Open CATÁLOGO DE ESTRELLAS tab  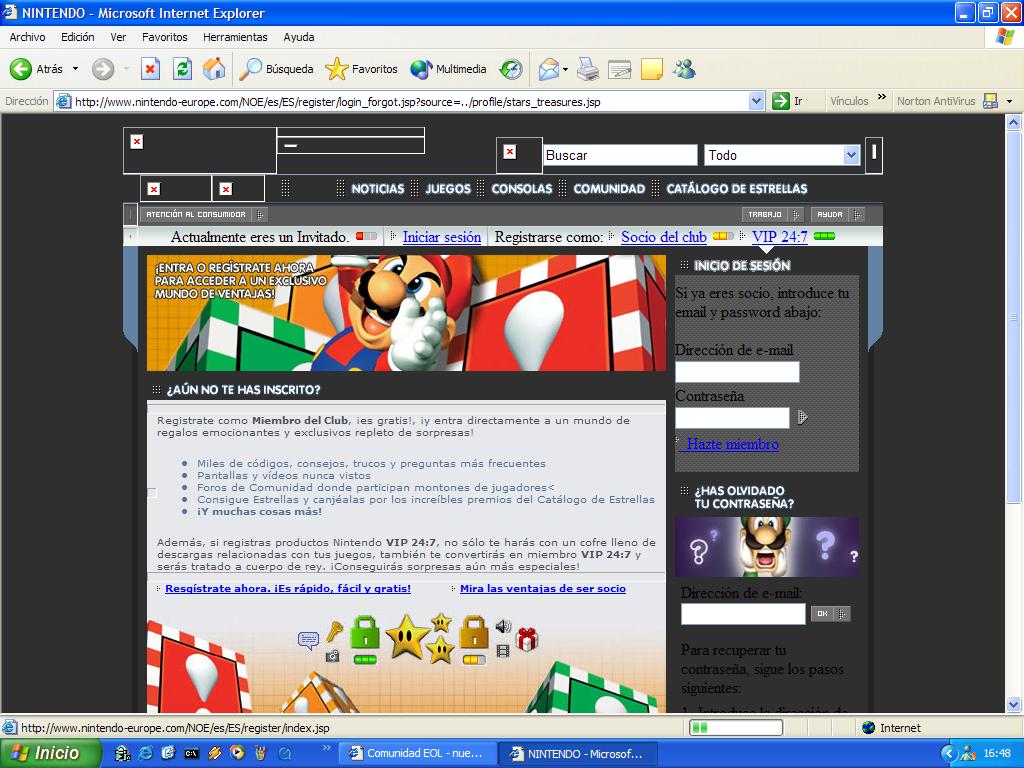click(x=737, y=189)
